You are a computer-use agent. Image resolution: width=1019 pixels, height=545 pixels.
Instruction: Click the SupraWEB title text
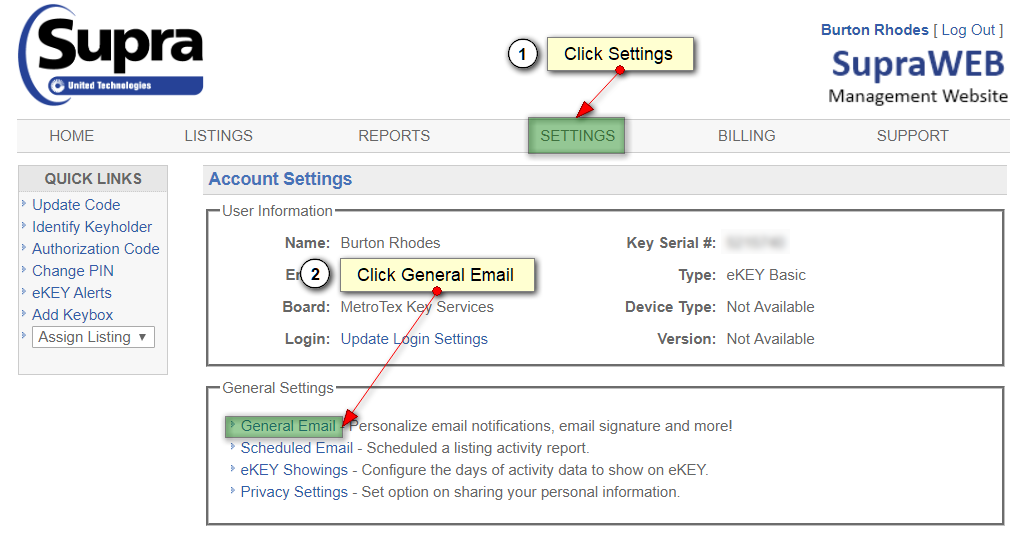click(918, 64)
